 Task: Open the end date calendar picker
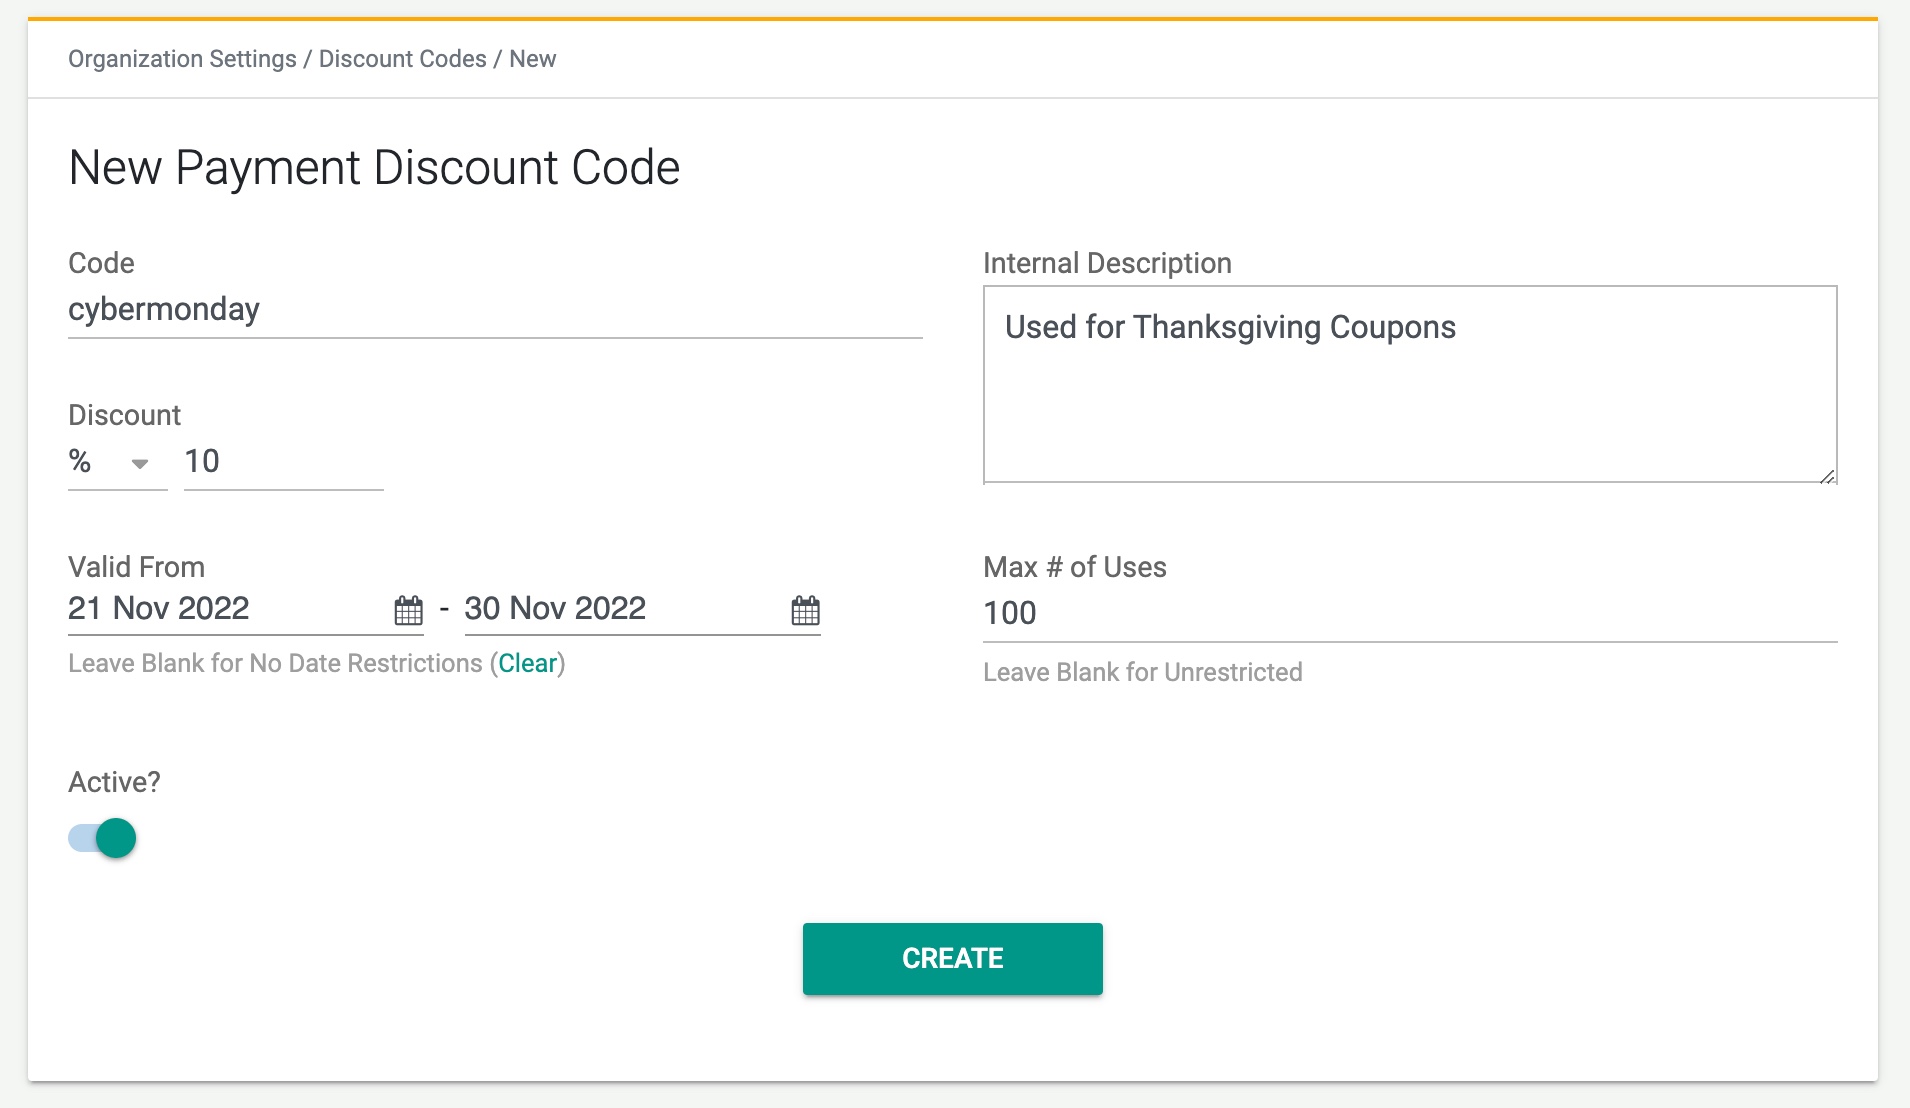click(804, 611)
